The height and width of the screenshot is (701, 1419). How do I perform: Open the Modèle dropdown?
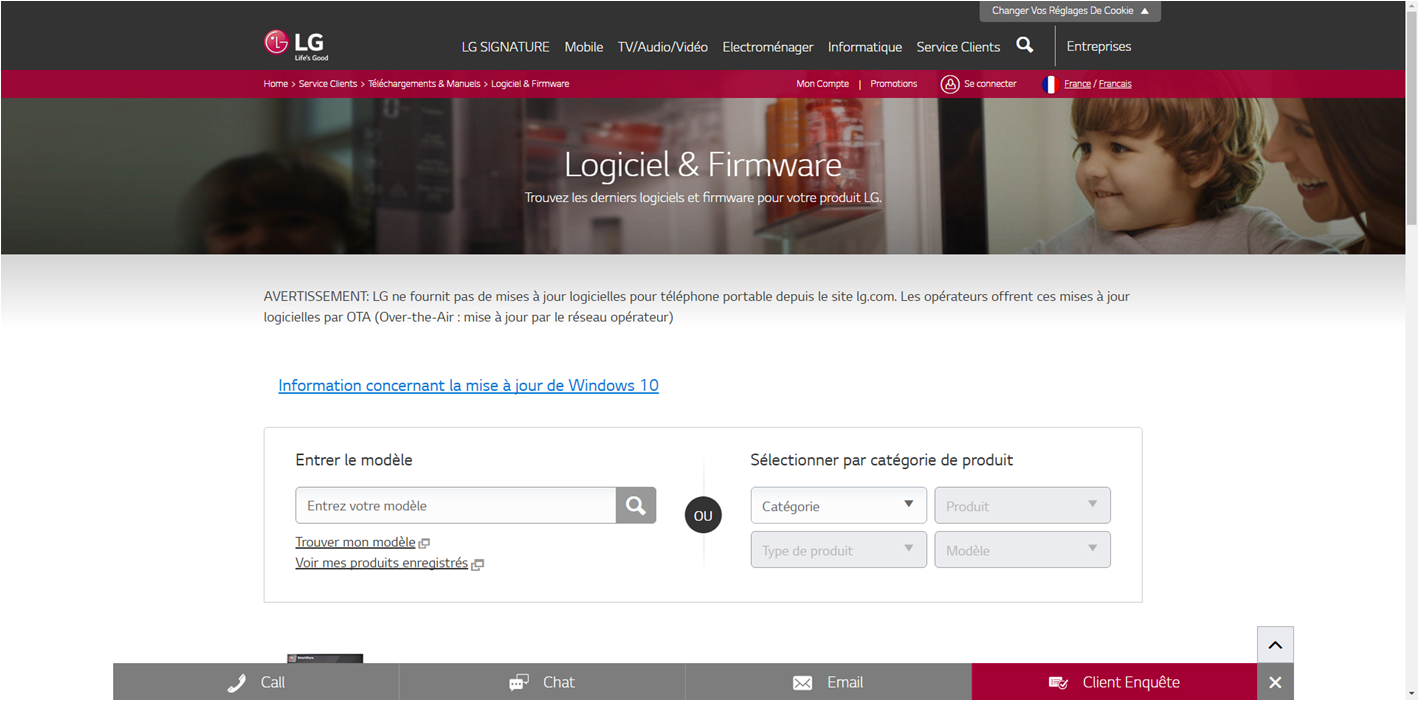pyautogui.click(x=1022, y=550)
